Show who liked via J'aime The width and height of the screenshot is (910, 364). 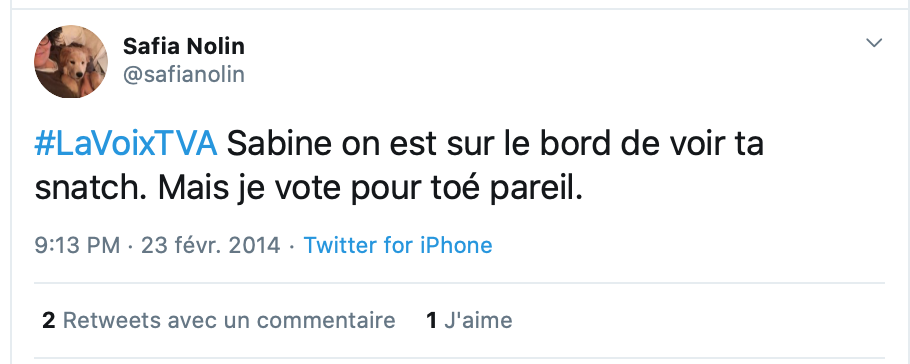point(470,320)
